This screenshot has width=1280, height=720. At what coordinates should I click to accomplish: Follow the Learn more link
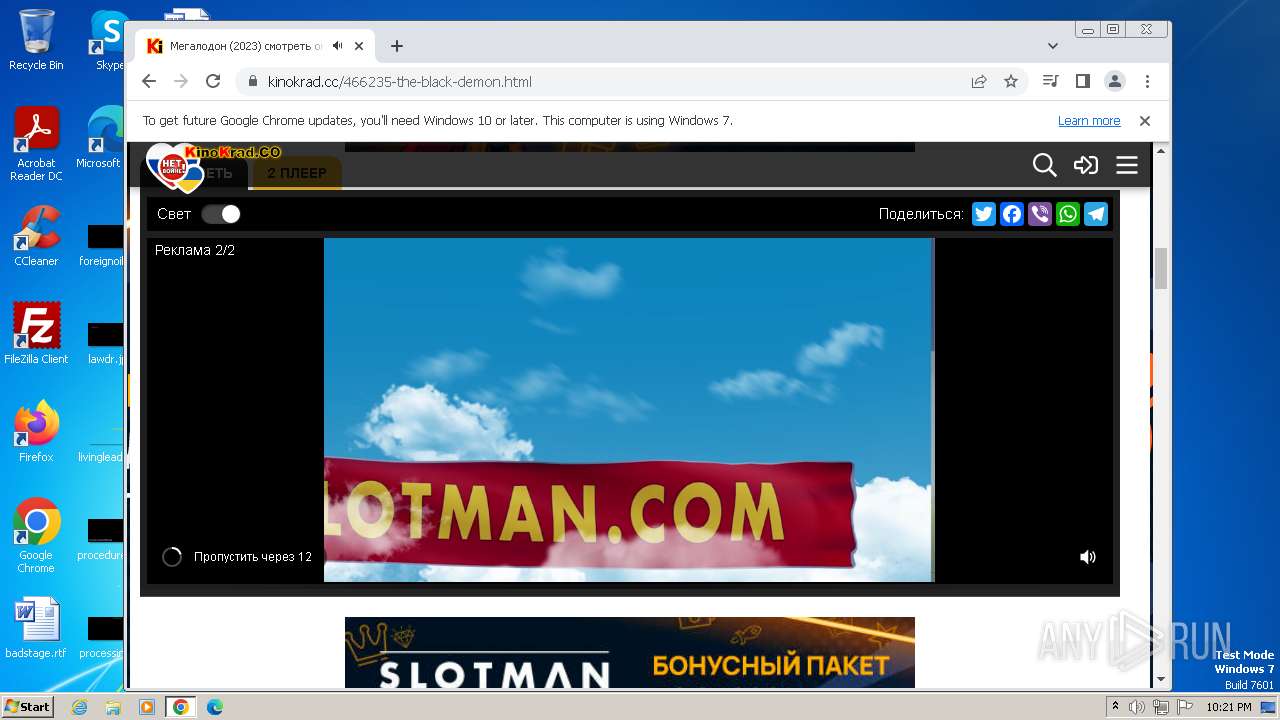pos(1089,121)
